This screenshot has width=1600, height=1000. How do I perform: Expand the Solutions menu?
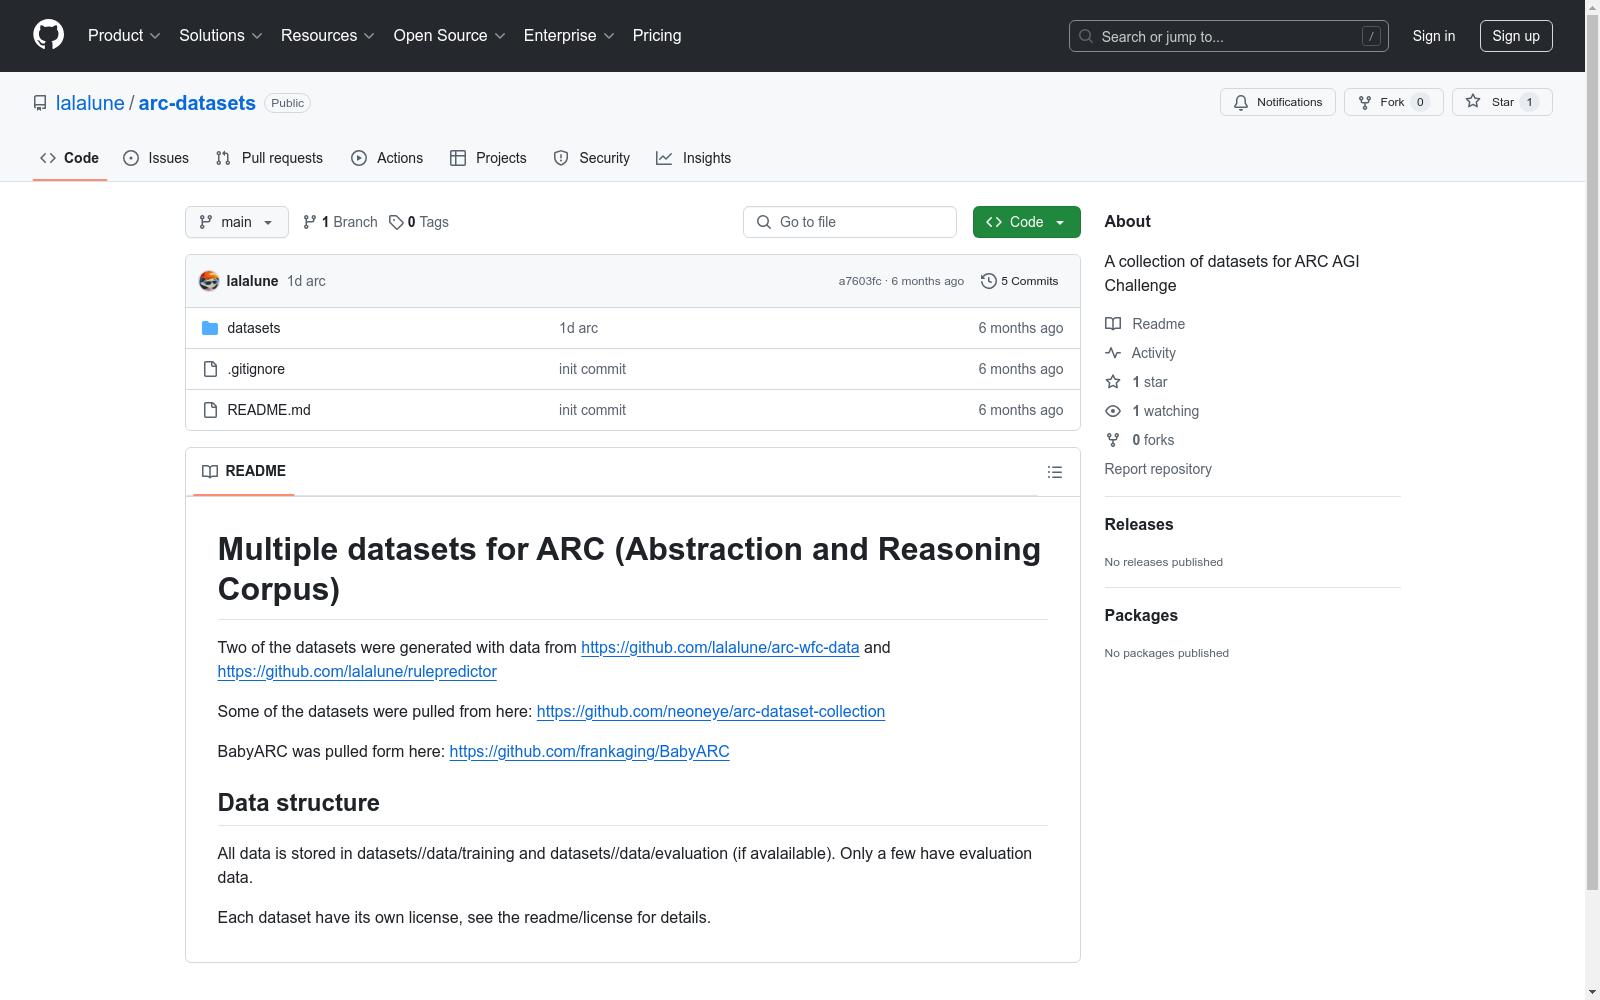coord(221,36)
